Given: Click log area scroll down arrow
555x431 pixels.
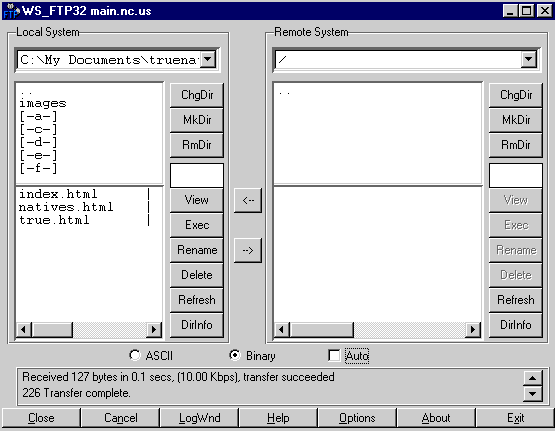Looking at the screenshot, I should (x=532, y=393).
